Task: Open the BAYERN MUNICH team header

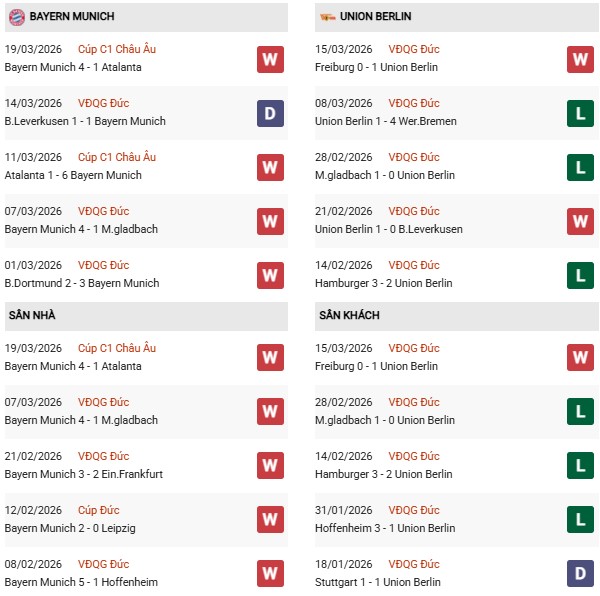Action: tap(72, 17)
